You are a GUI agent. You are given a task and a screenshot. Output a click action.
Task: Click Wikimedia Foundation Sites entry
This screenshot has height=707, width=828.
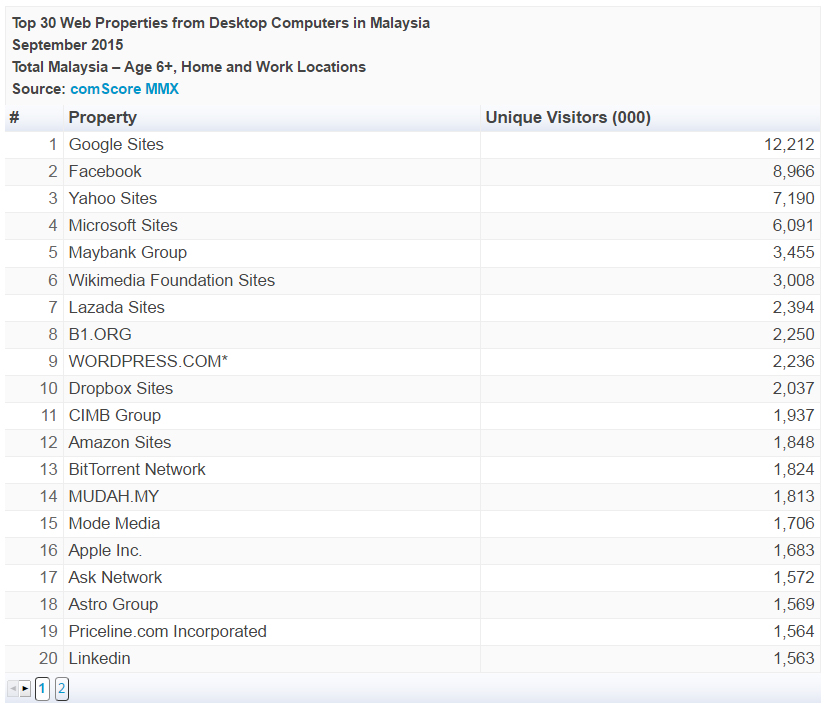point(172,280)
